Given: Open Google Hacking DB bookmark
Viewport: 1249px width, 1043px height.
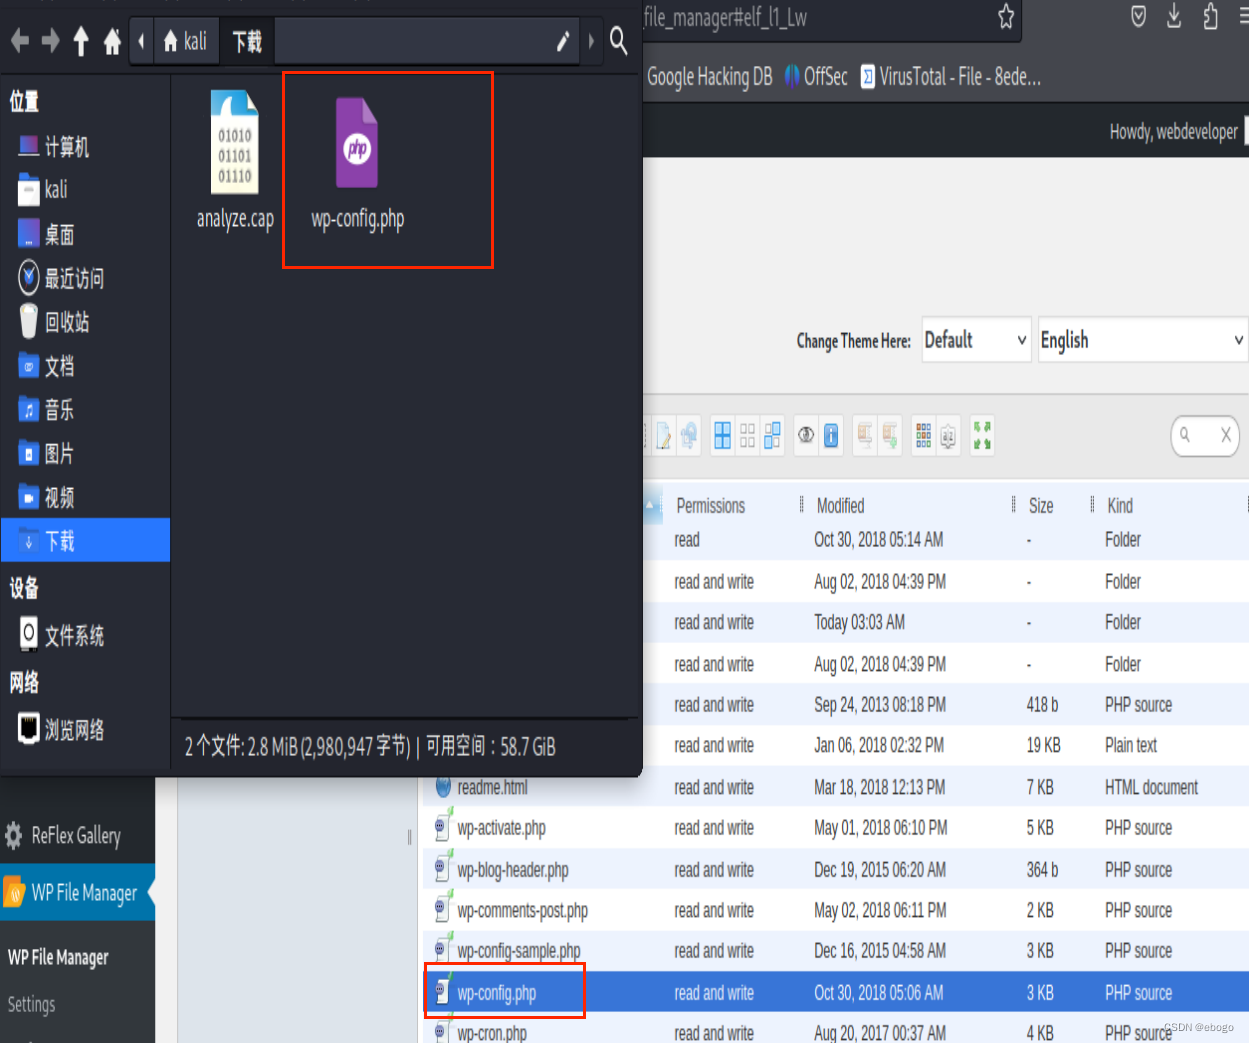Looking at the screenshot, I should (710, 77).
